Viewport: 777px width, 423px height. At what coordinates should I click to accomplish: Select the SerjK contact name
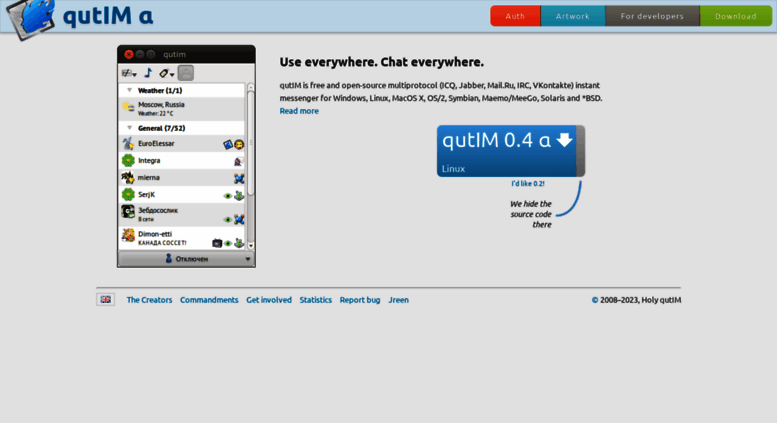click(x=147, y=195)
